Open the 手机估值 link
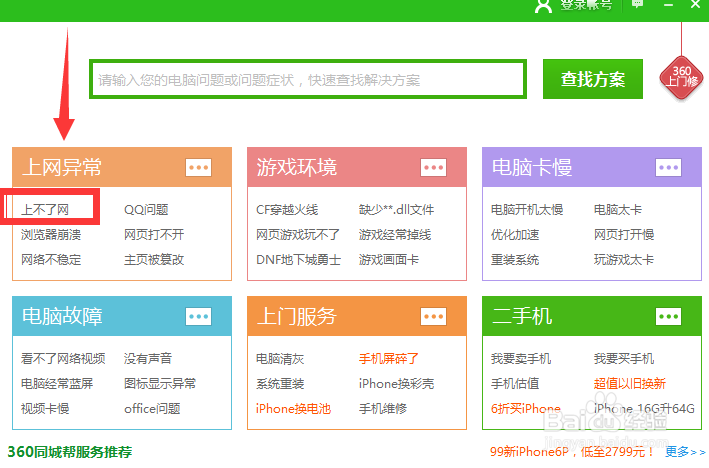The width and height of the screenshot is (709, 468). 515,383
